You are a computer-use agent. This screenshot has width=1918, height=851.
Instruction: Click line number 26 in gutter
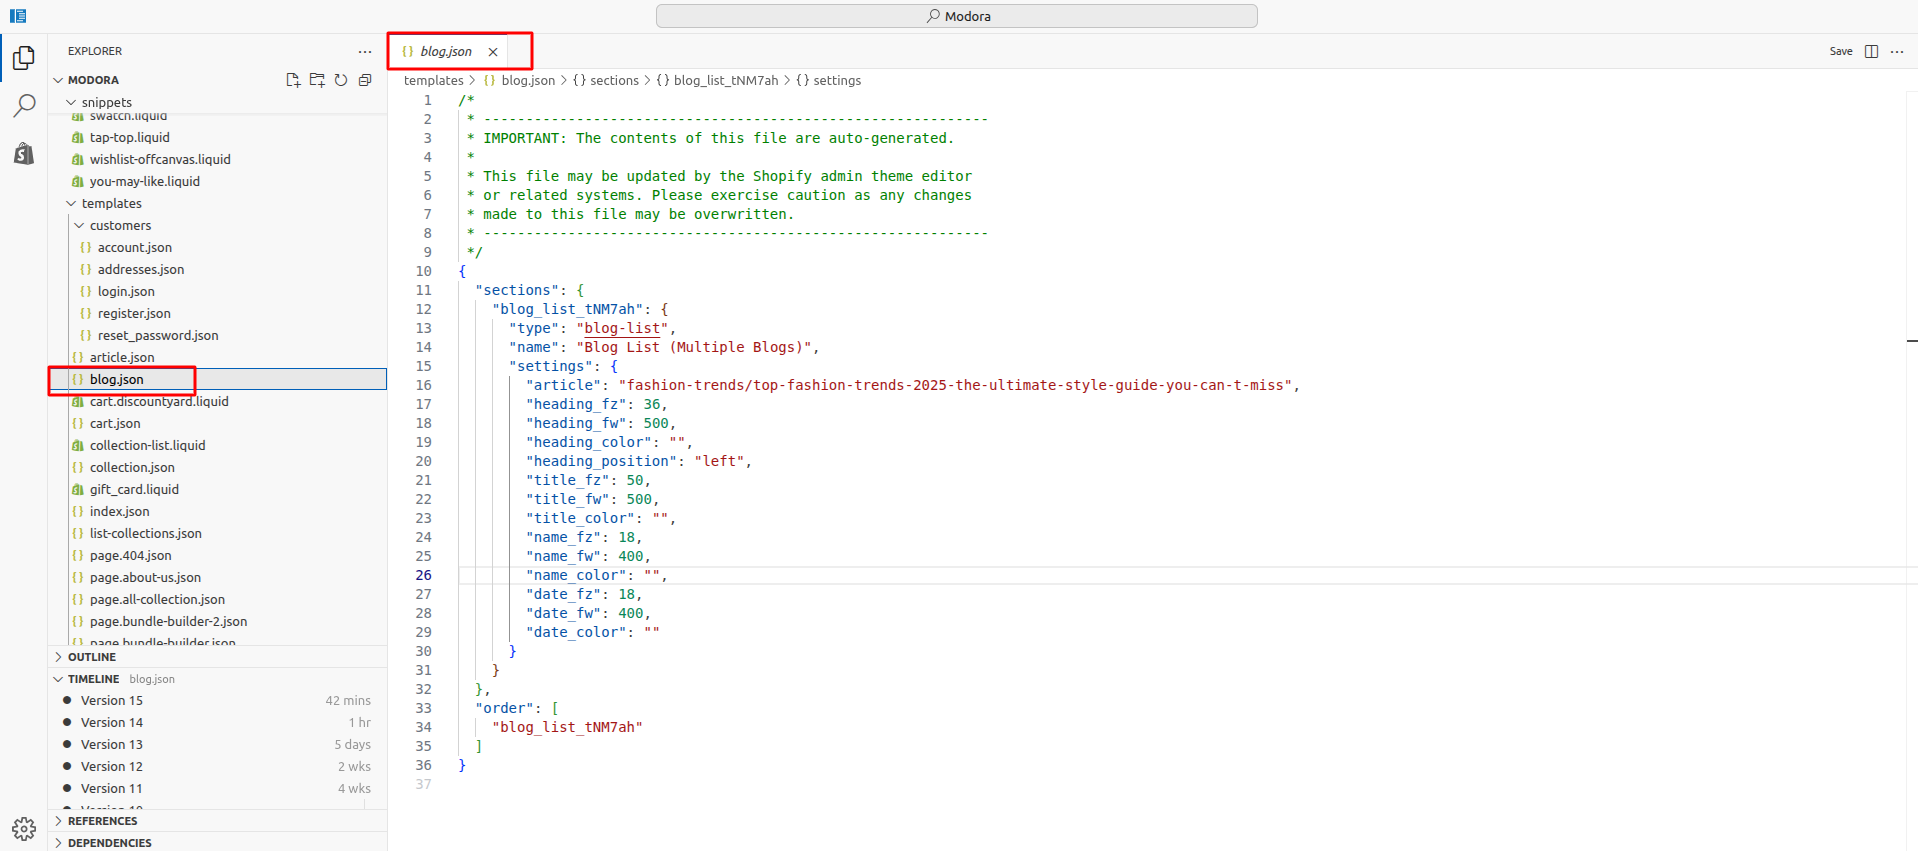coord(424,575)
